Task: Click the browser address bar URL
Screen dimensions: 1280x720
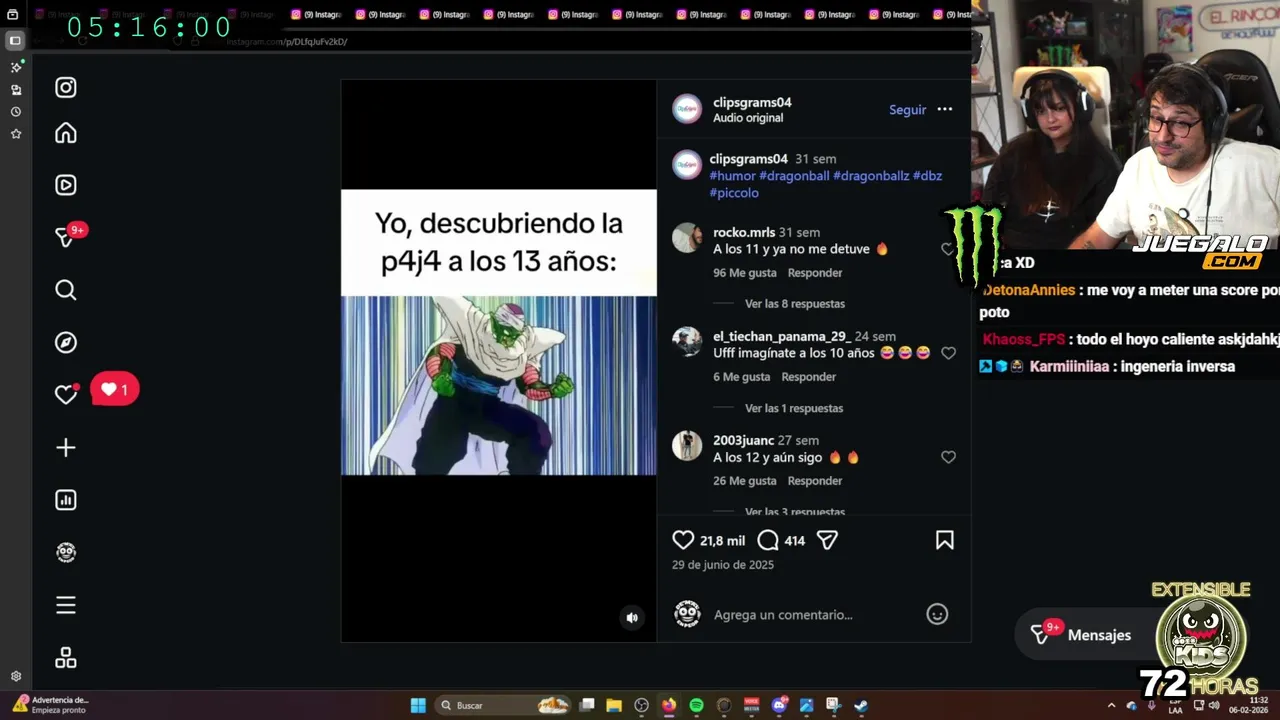Action: 287,42
